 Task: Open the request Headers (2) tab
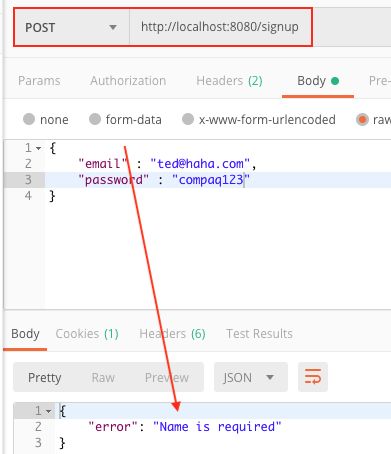pos(229,81)
